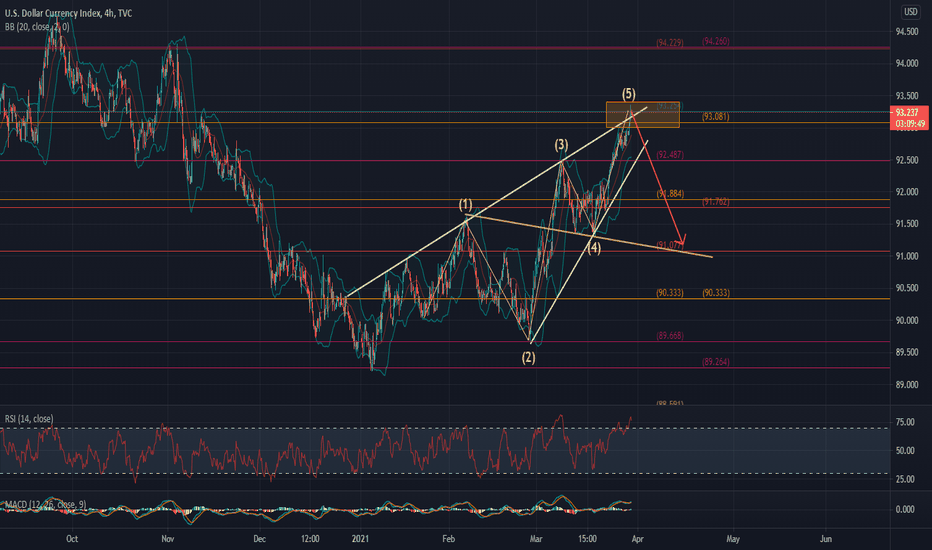Click the RSI (14, close) indicator label
Image resolution: width=932 pixels, height=550 pixels.
pyautogui.click(x=29, y=419)
